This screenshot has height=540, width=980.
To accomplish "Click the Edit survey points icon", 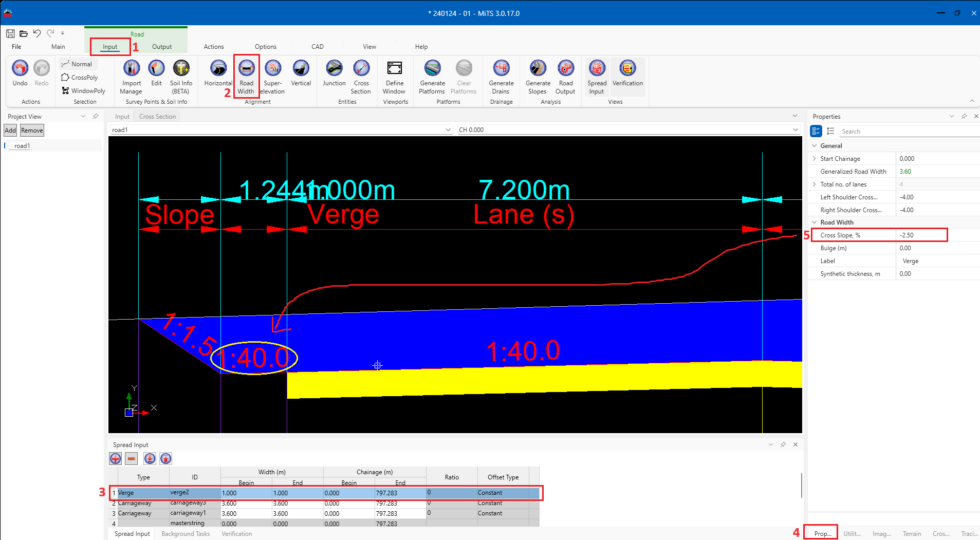I will pos(156,68).
